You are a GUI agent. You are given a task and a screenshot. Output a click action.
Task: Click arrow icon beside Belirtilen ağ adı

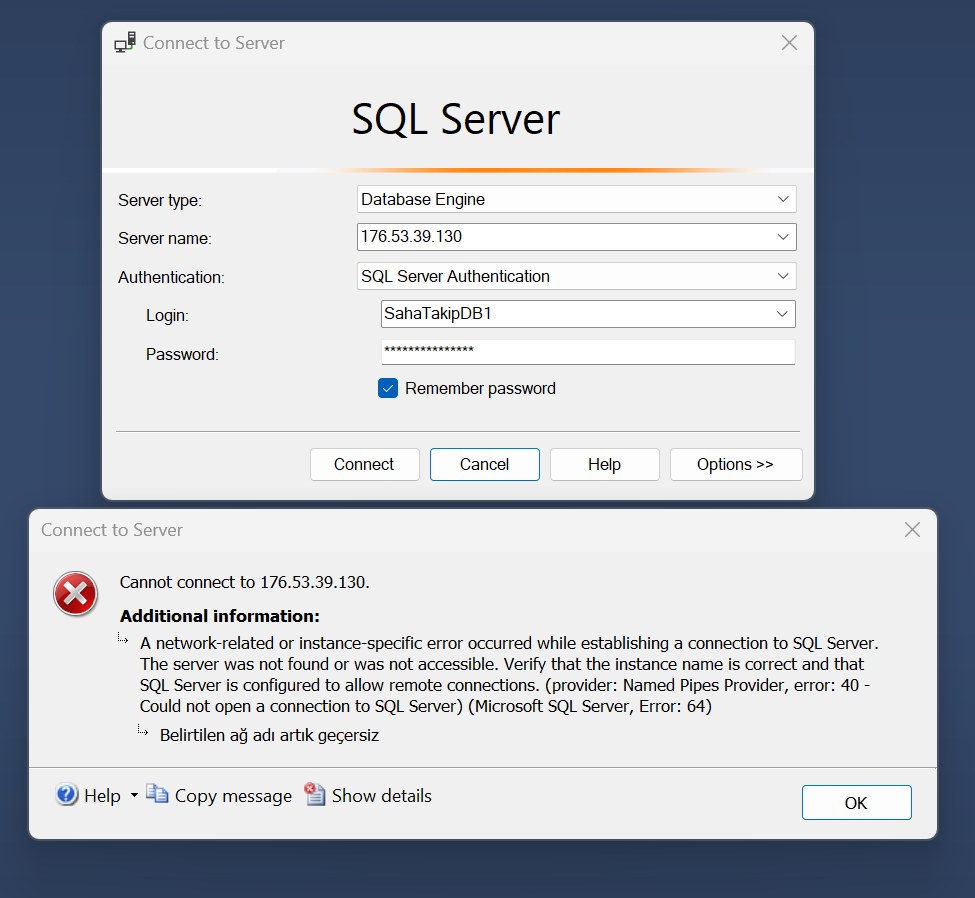coord(143,730)
